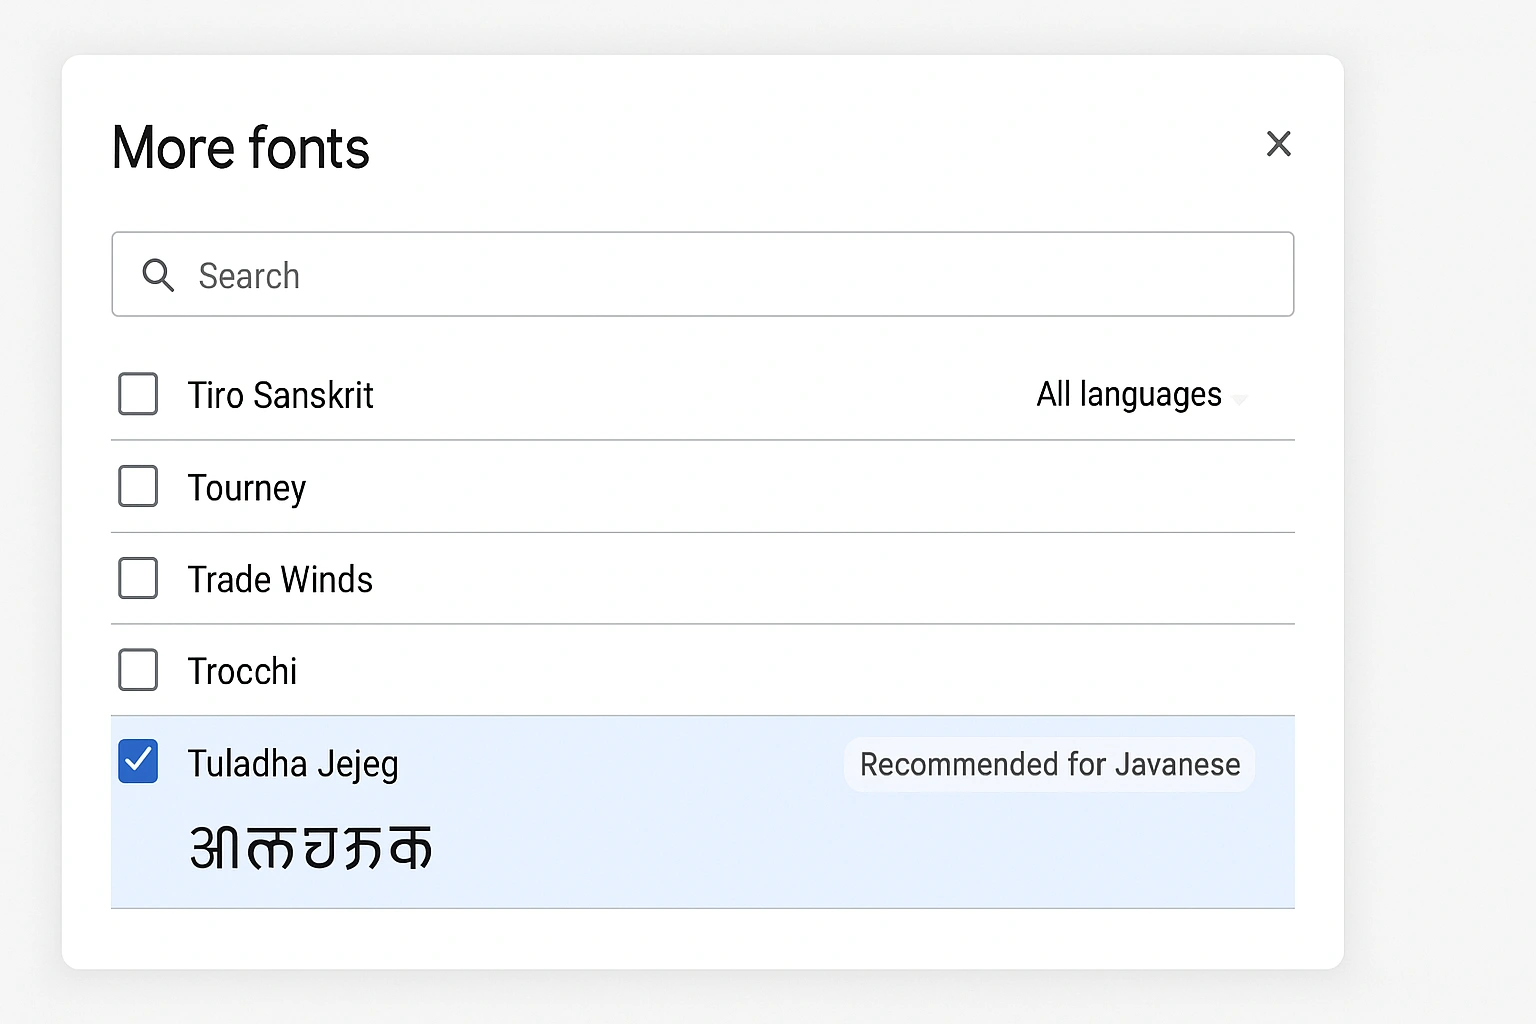Click the Tuladha Jejeg font name

click(293, 762)
